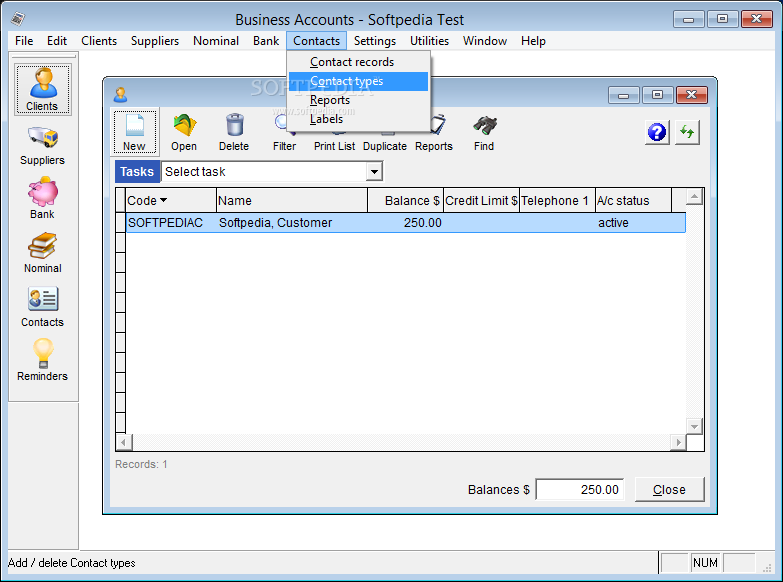Open the Edit menu
783x582 pixels.
57,41
